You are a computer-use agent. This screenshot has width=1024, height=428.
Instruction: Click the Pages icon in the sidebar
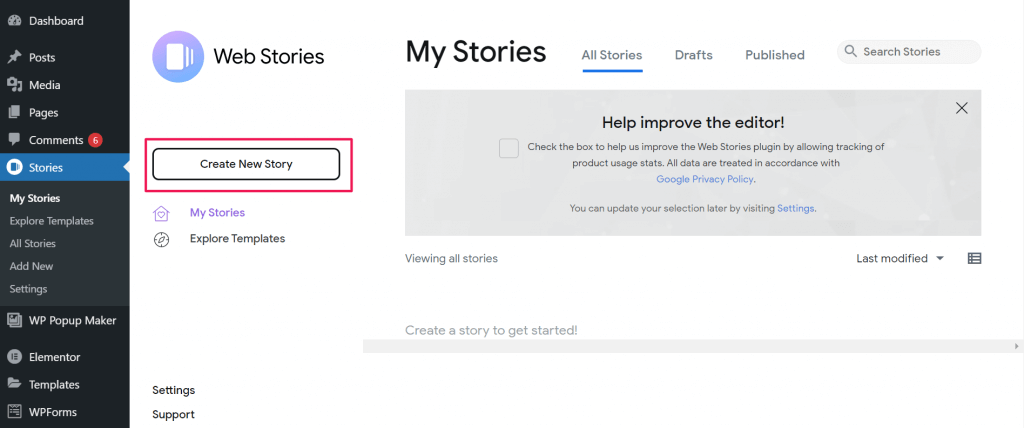(14, 112)
